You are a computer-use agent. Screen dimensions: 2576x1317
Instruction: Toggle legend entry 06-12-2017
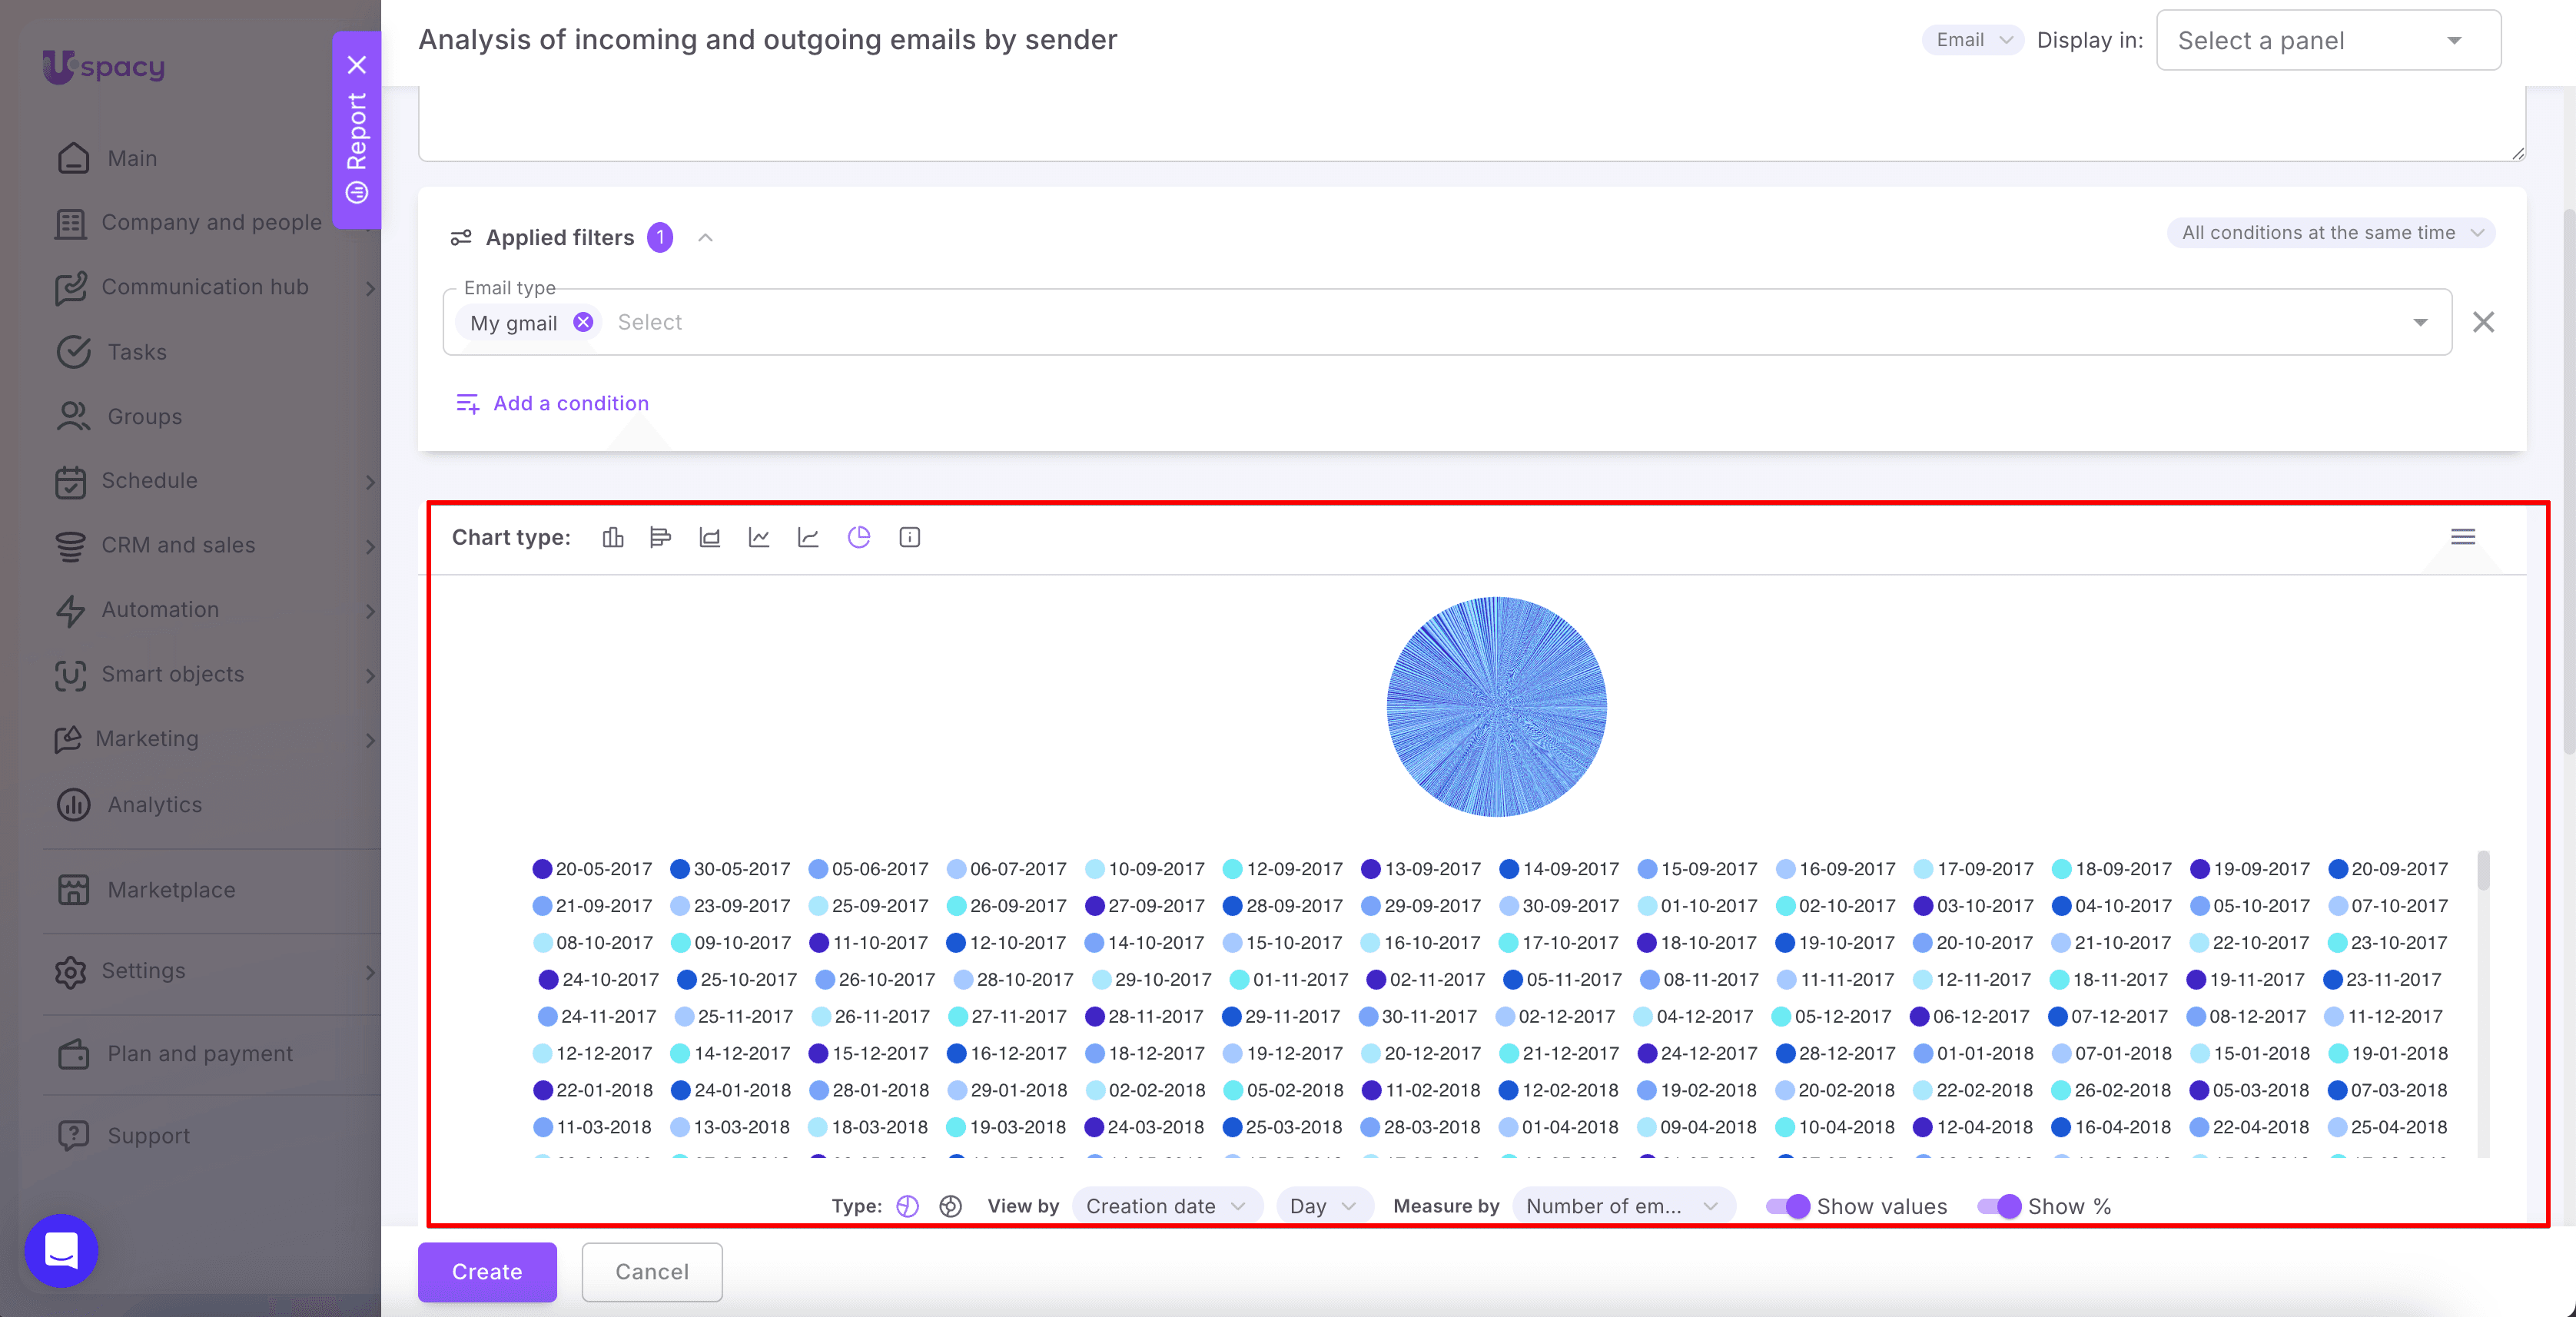click(x=1970, y=1017)
